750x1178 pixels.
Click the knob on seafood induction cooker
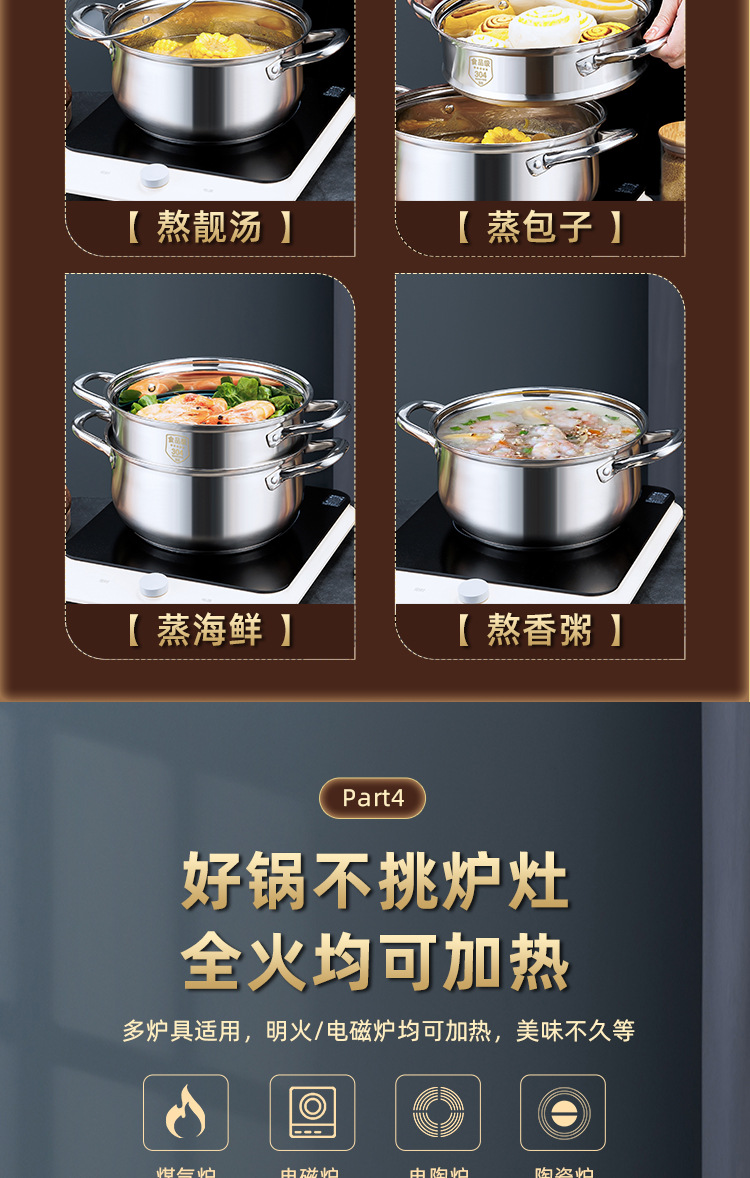pos(153,584)
